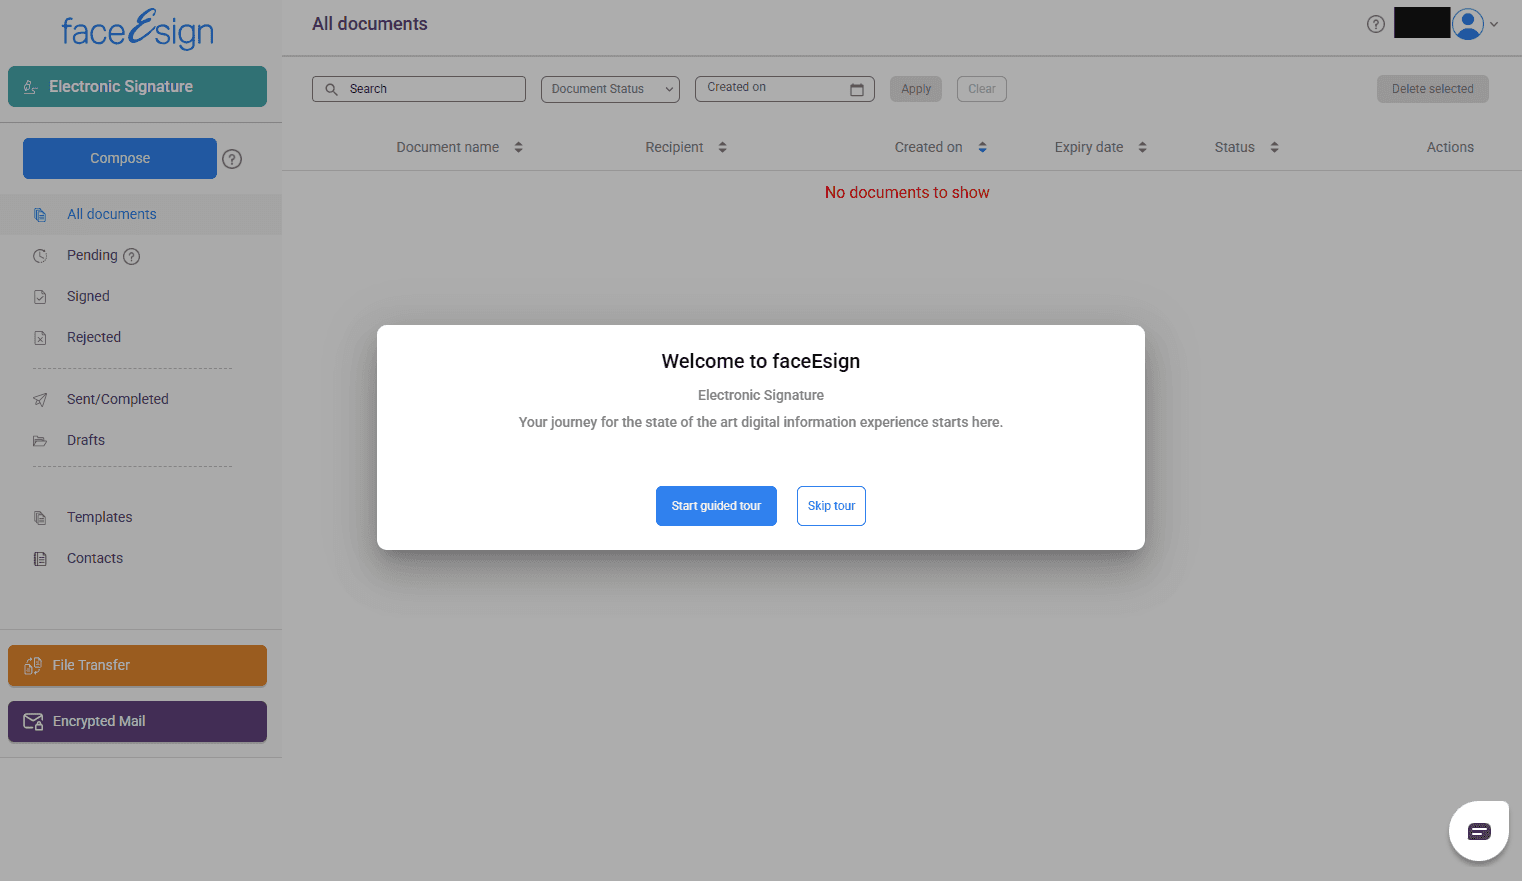
Task: Open the Contacts page
Action: [x=95, y=559]
